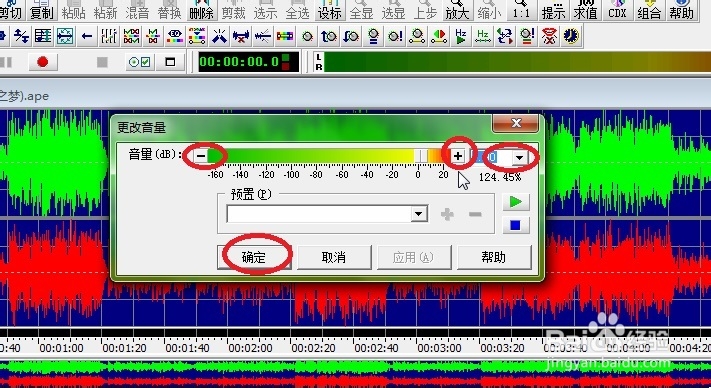Expand the 预置 preset dropdown list

(419, 213)
